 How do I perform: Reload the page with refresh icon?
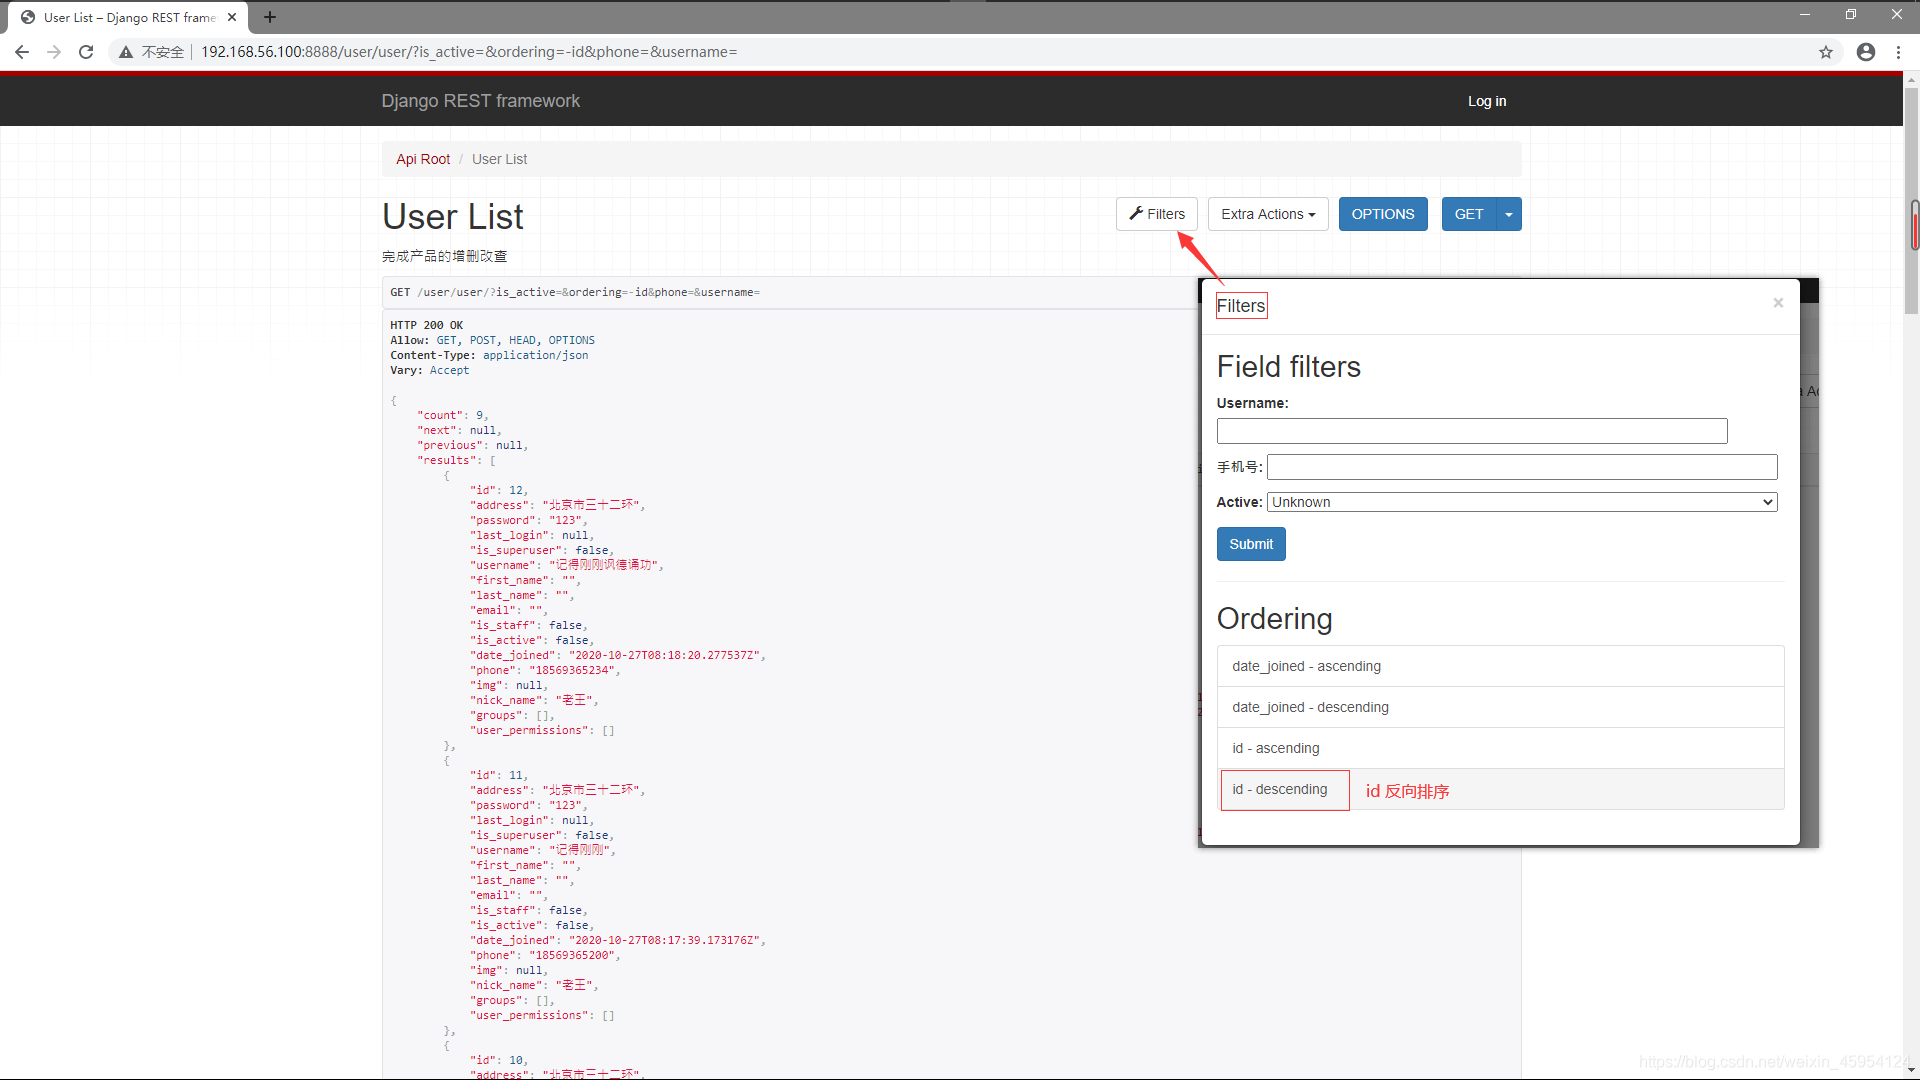click(x=86, y=52)
